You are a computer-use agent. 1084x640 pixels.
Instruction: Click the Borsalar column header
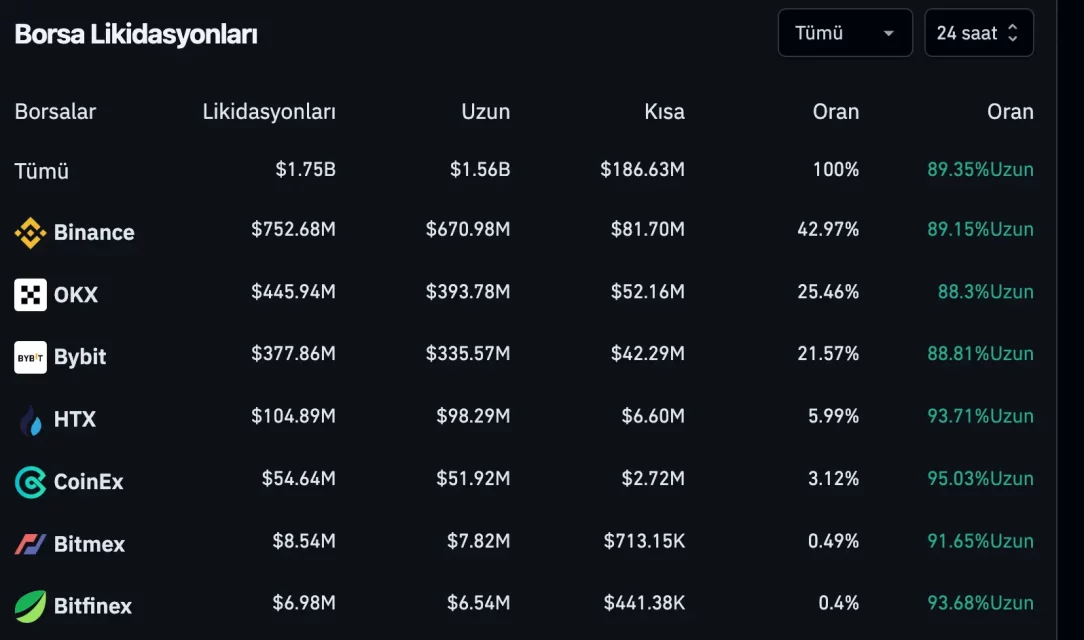coord(55,112)
